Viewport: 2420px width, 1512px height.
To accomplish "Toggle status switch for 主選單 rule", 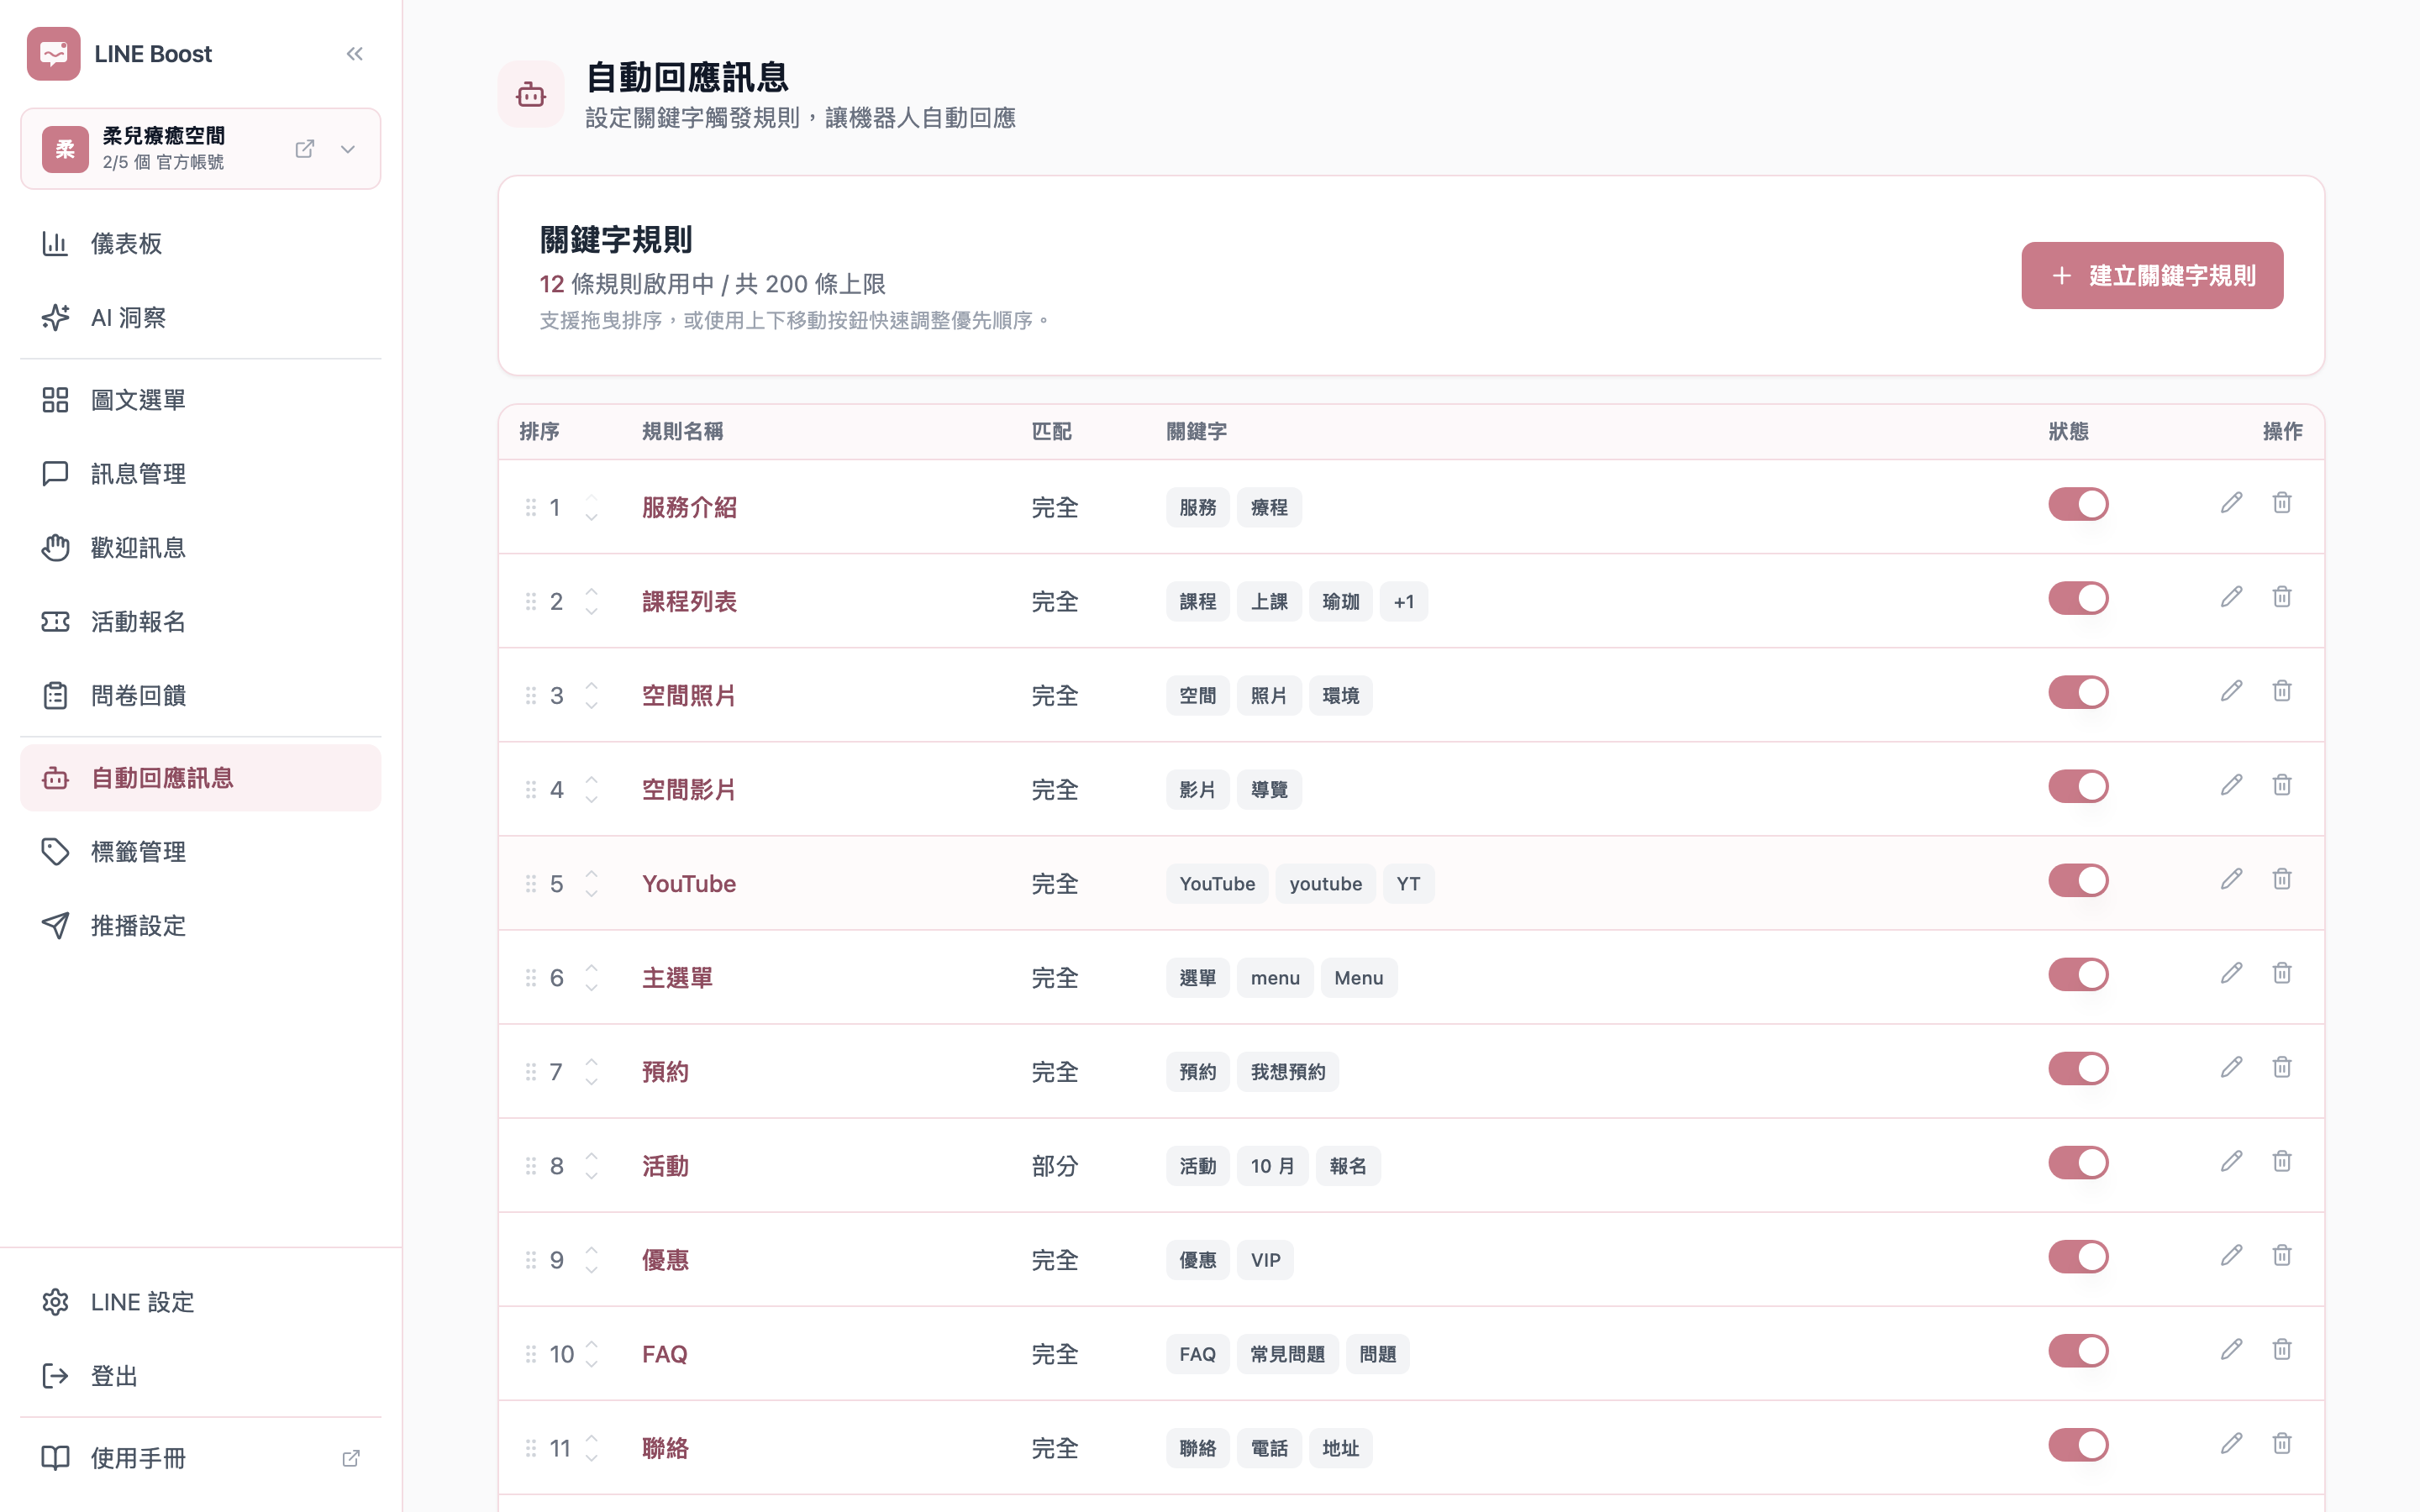I will [2078, 974].
